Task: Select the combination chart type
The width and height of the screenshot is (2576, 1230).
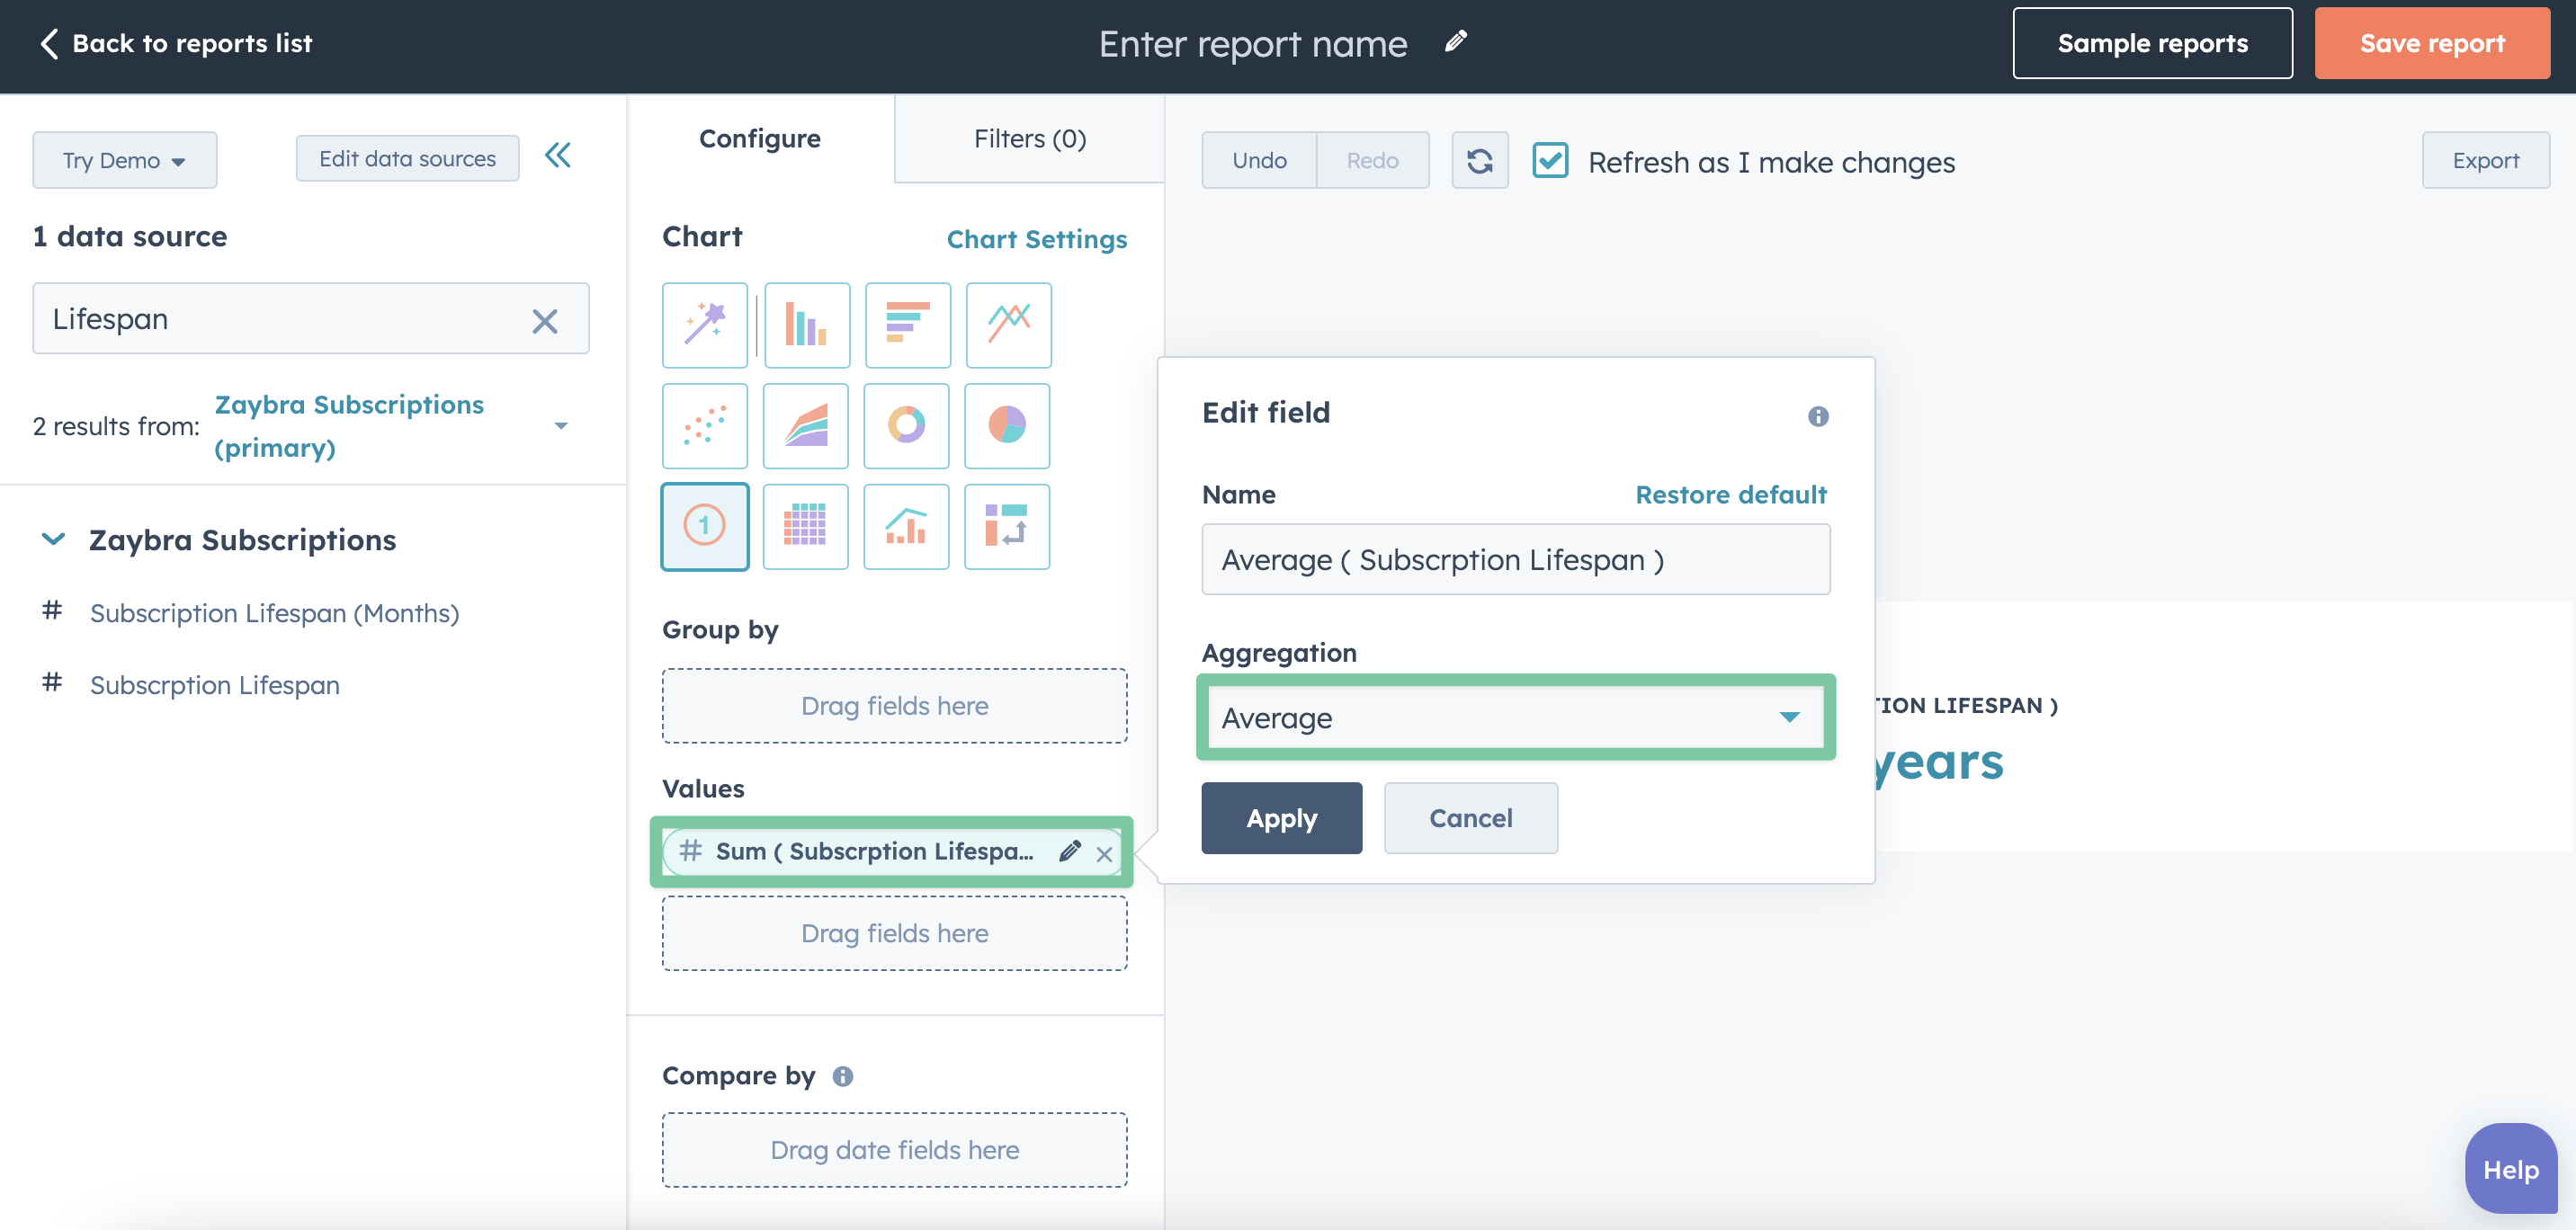Action: [906, 526]
